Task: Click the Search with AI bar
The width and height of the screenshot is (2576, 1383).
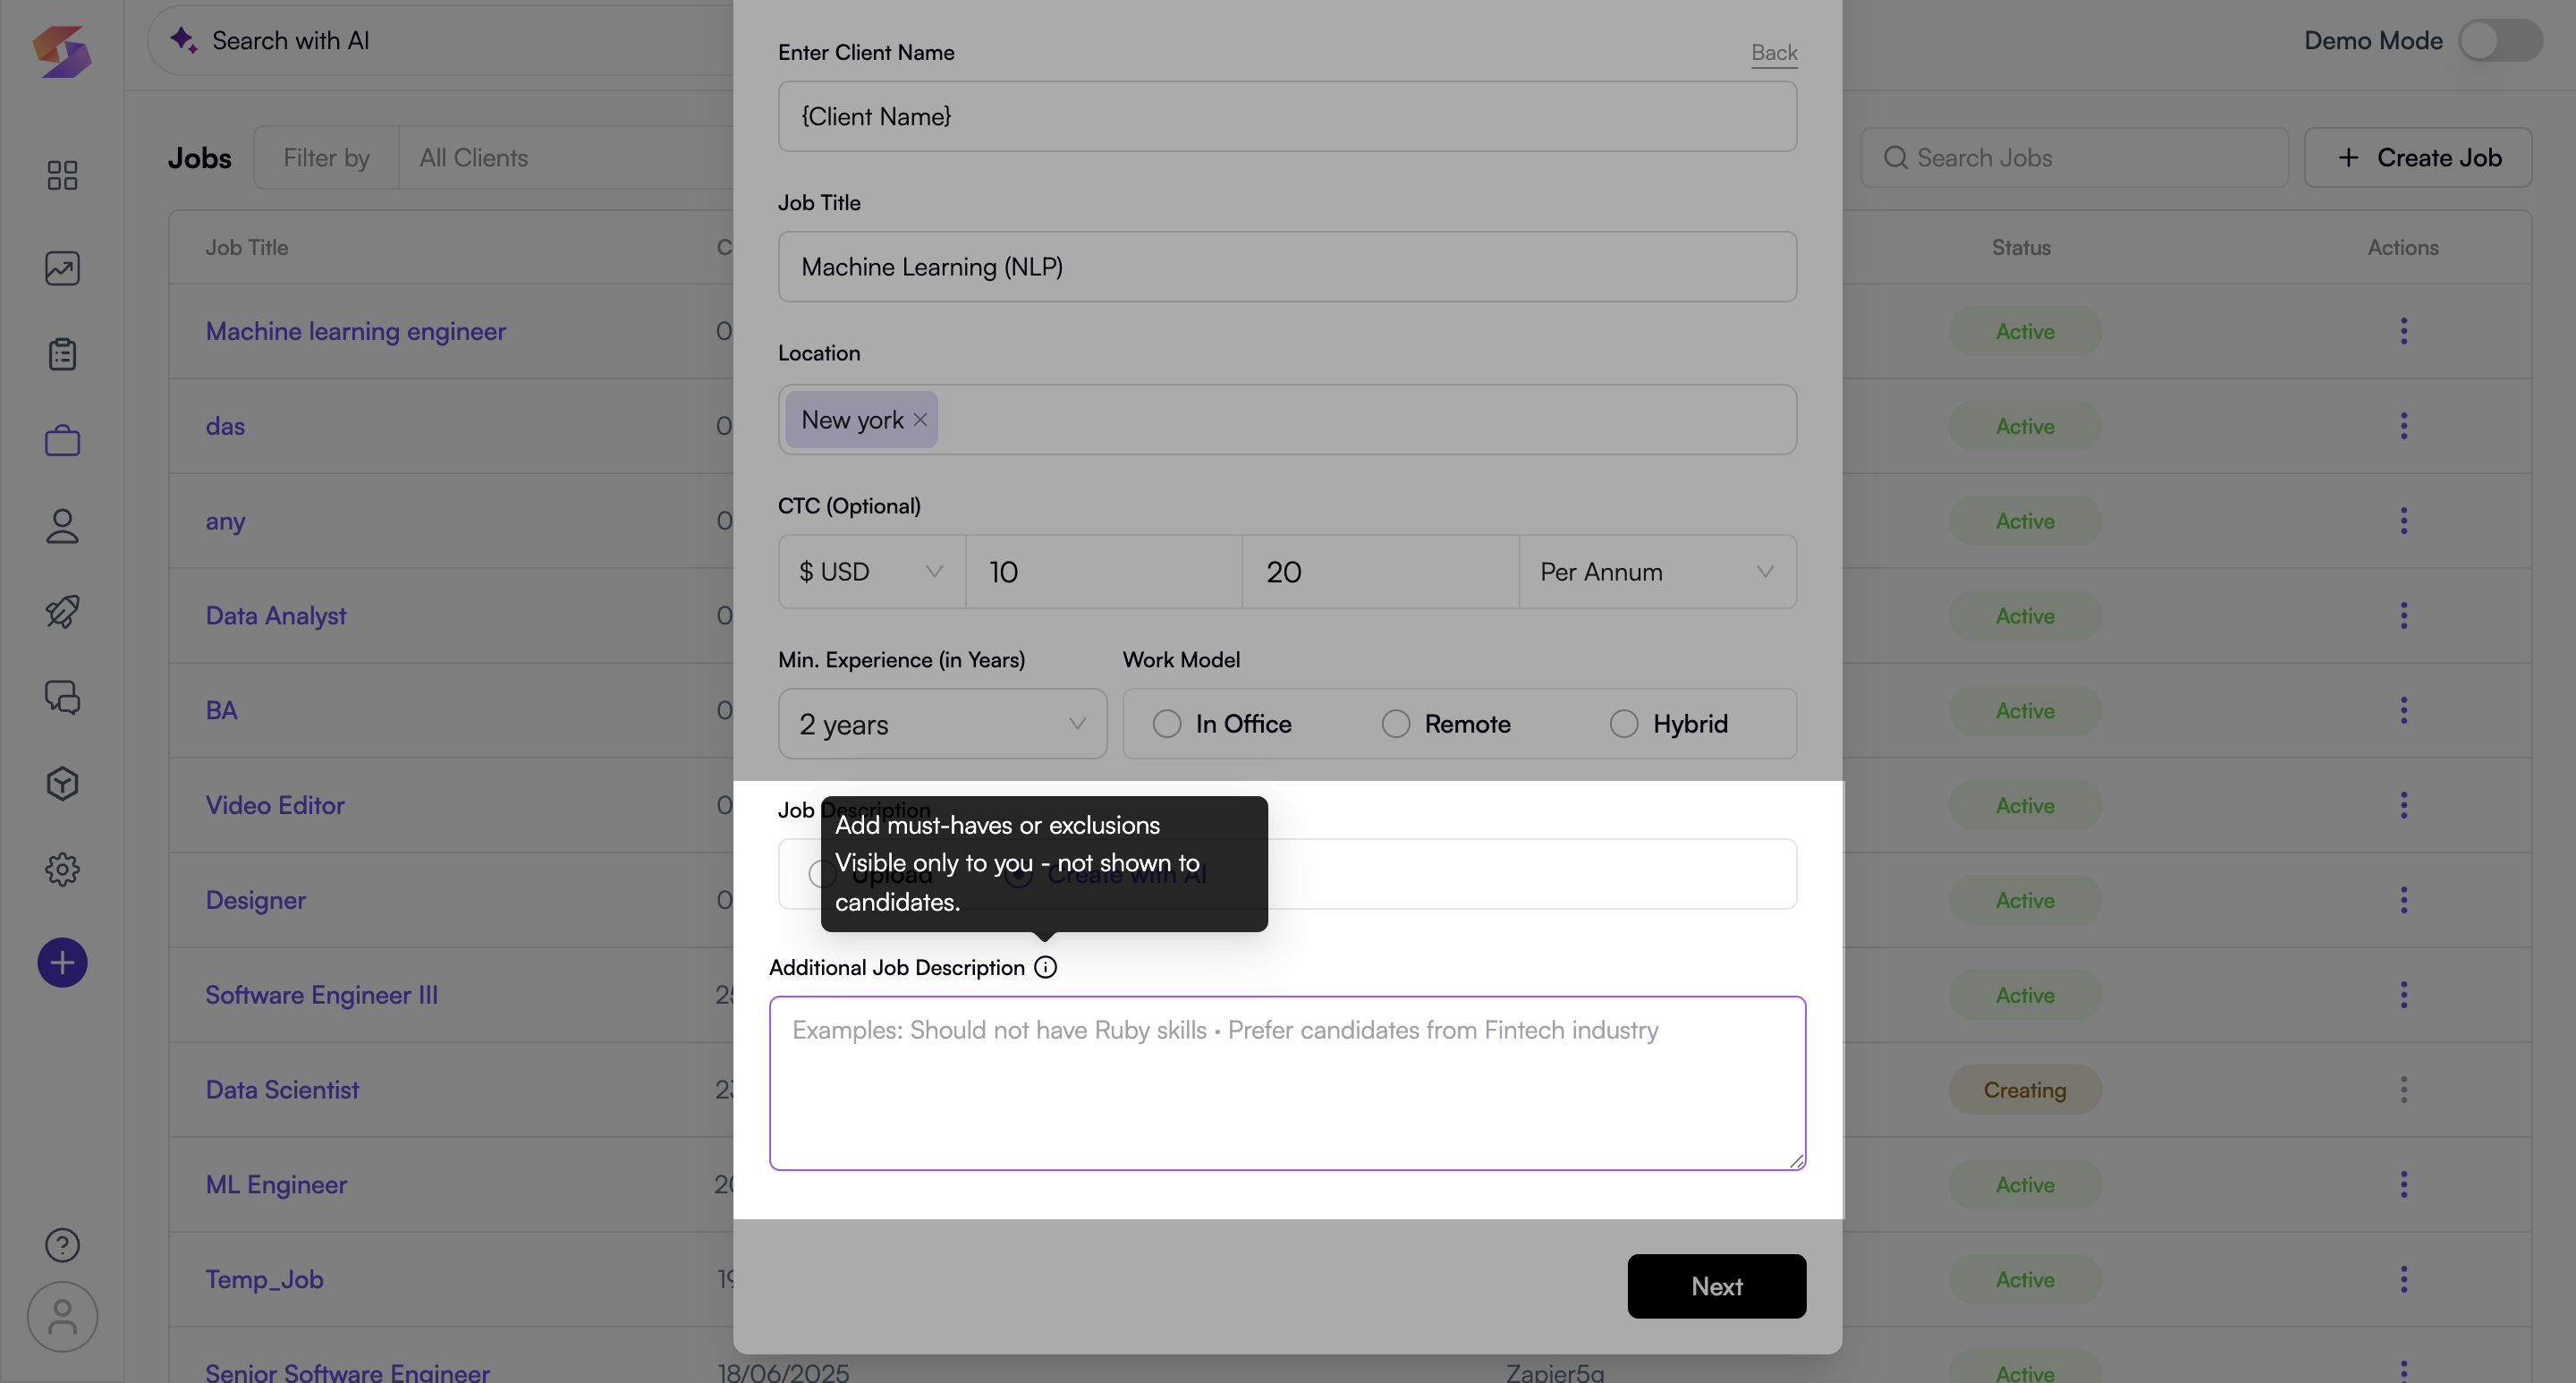Action: click(440, 41)
